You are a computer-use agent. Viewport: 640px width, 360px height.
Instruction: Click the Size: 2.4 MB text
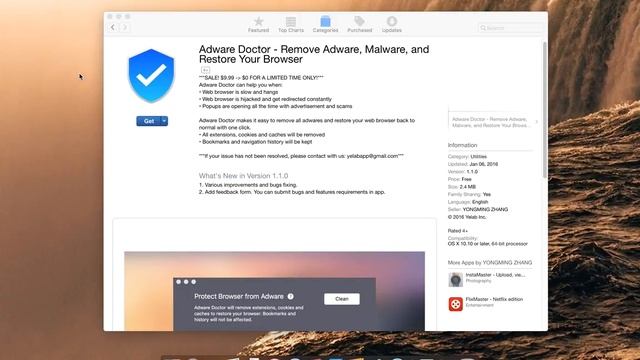[x=462, y=187]
